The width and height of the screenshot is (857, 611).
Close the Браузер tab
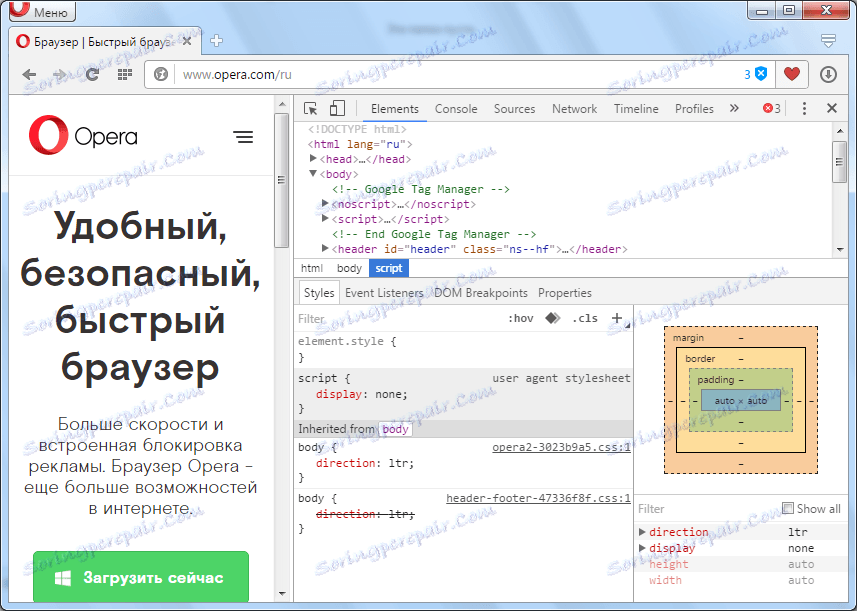pyautogui.click(x=187, y=41)
